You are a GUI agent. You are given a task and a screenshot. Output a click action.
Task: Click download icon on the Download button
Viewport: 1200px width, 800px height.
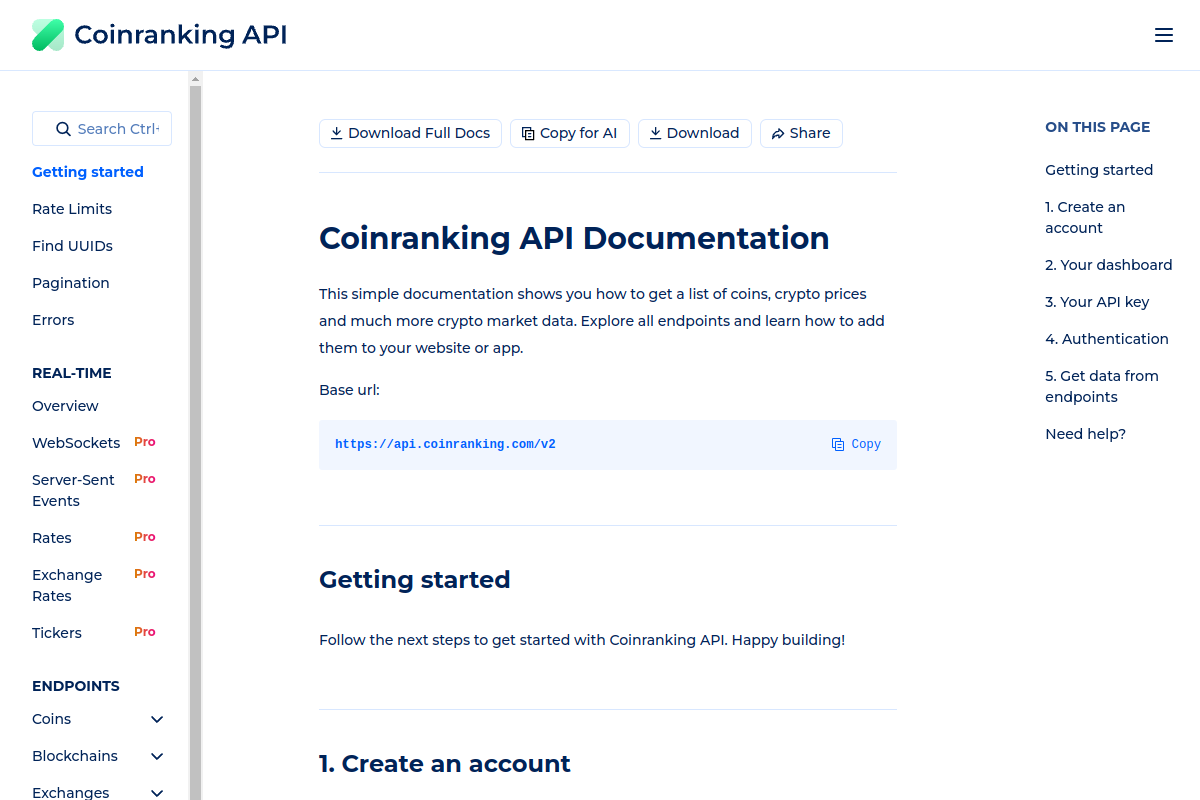[x=656, y=133]
